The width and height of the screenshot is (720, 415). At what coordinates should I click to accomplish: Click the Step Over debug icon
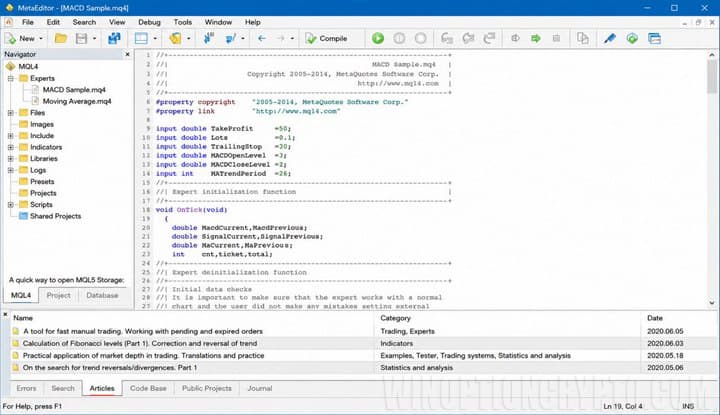[468, 39]
